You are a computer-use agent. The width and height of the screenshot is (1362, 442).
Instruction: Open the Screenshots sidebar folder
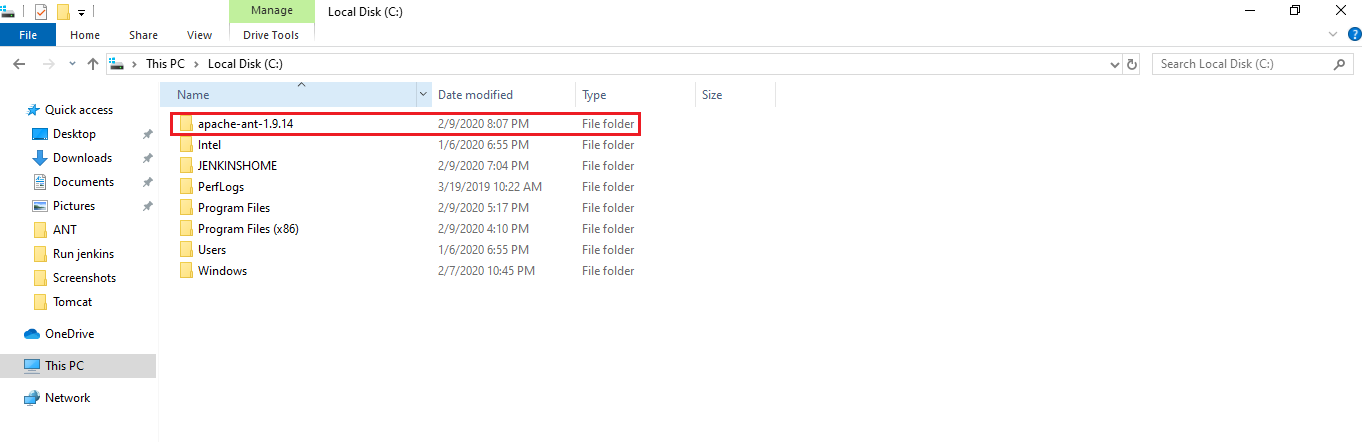(84, 278)
